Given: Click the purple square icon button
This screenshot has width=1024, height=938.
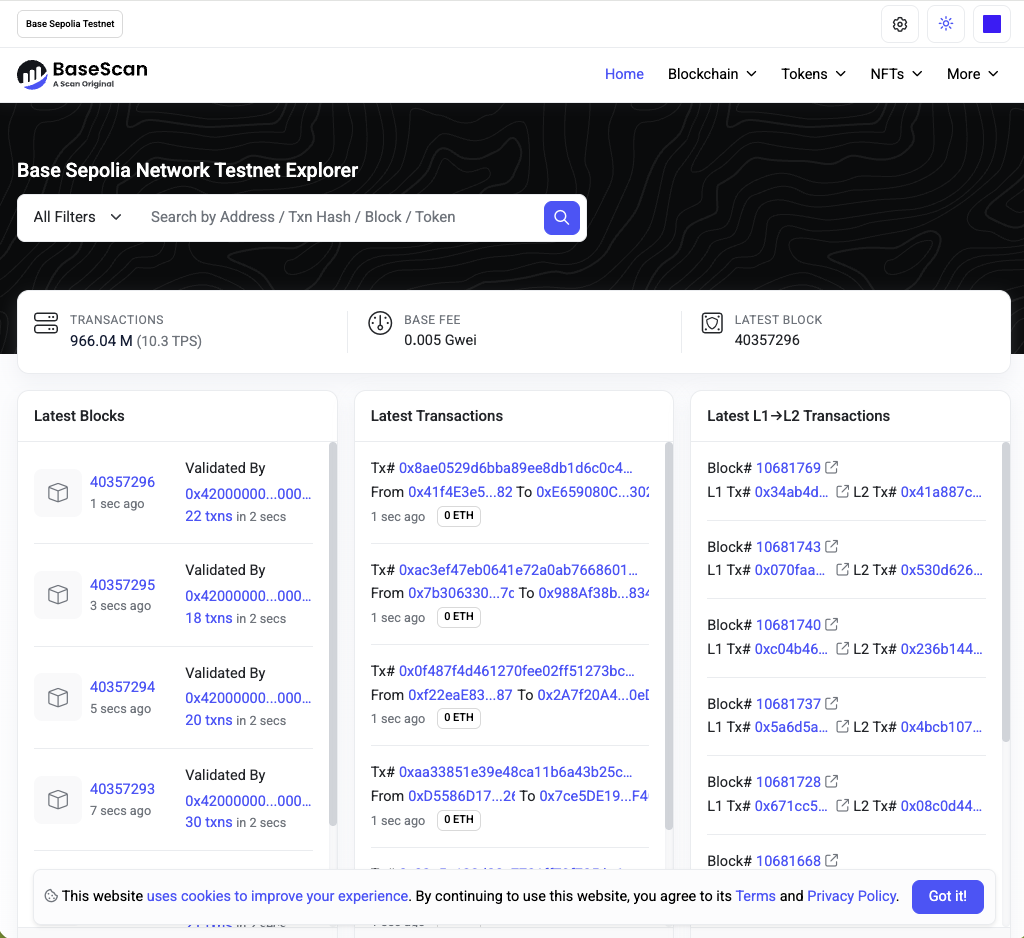Looking at the screenshot, I should point(991,24).
